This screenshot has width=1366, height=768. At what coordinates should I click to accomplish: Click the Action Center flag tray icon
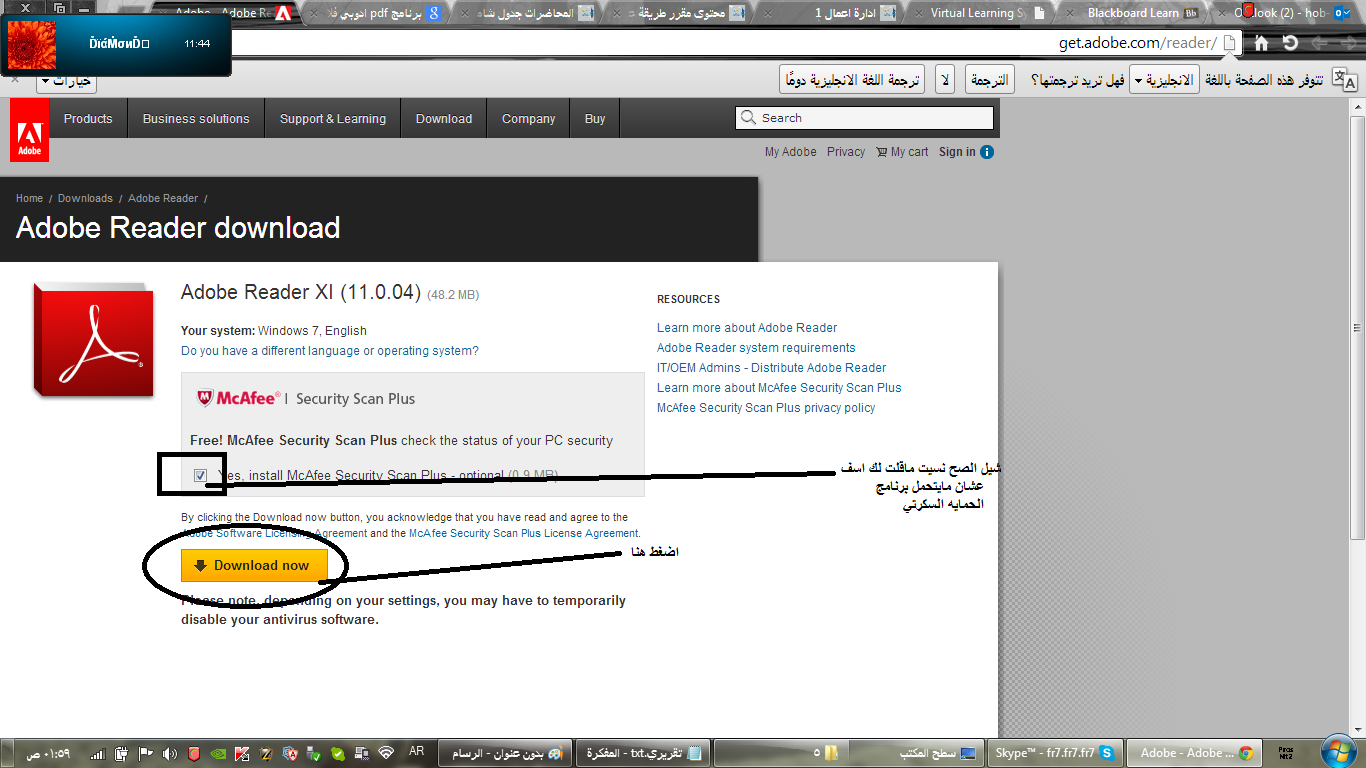click(145, 753)
